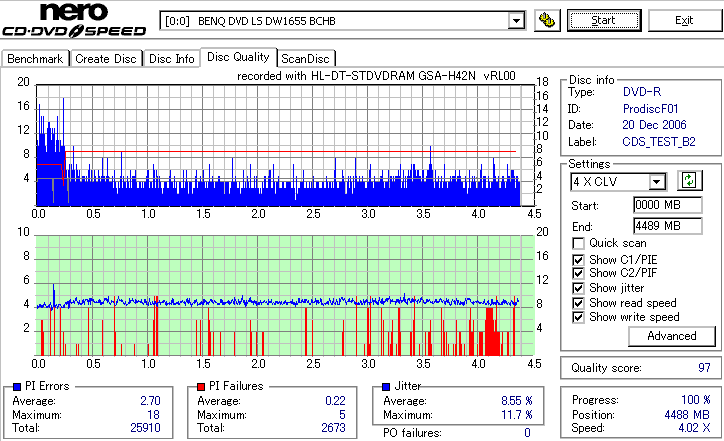Click the refresh speed icon in Settings

[x=689, y=180]
